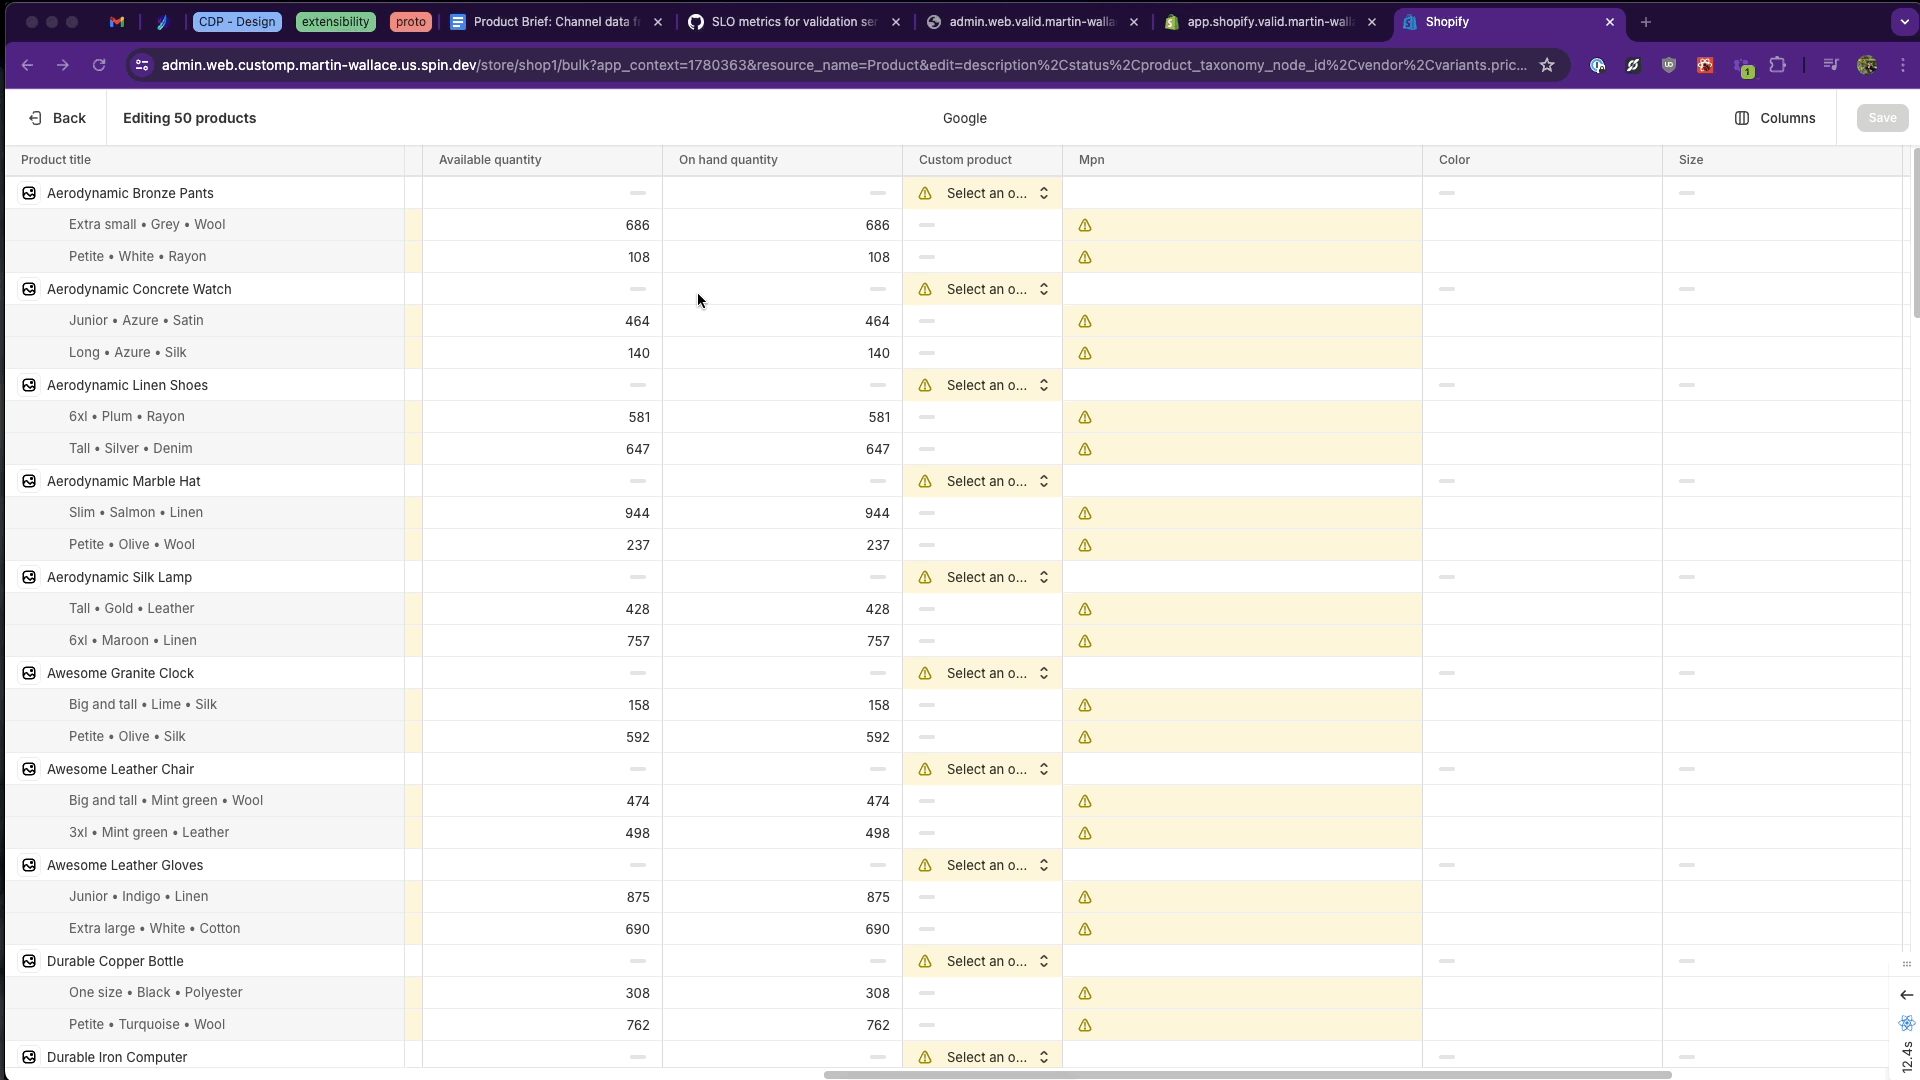Viewport: 1920px width, 1080px height.
Task: Edit available quantity 875 cell
Action: pos(542,897)
